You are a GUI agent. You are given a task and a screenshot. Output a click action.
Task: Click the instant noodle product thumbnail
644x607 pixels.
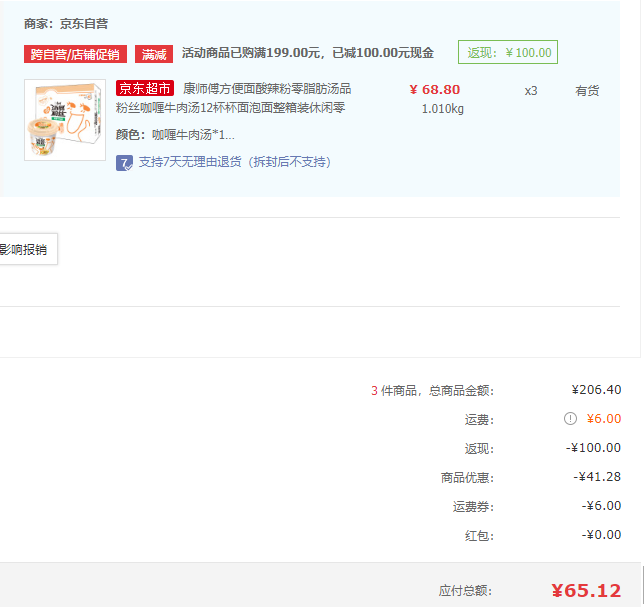65,120
